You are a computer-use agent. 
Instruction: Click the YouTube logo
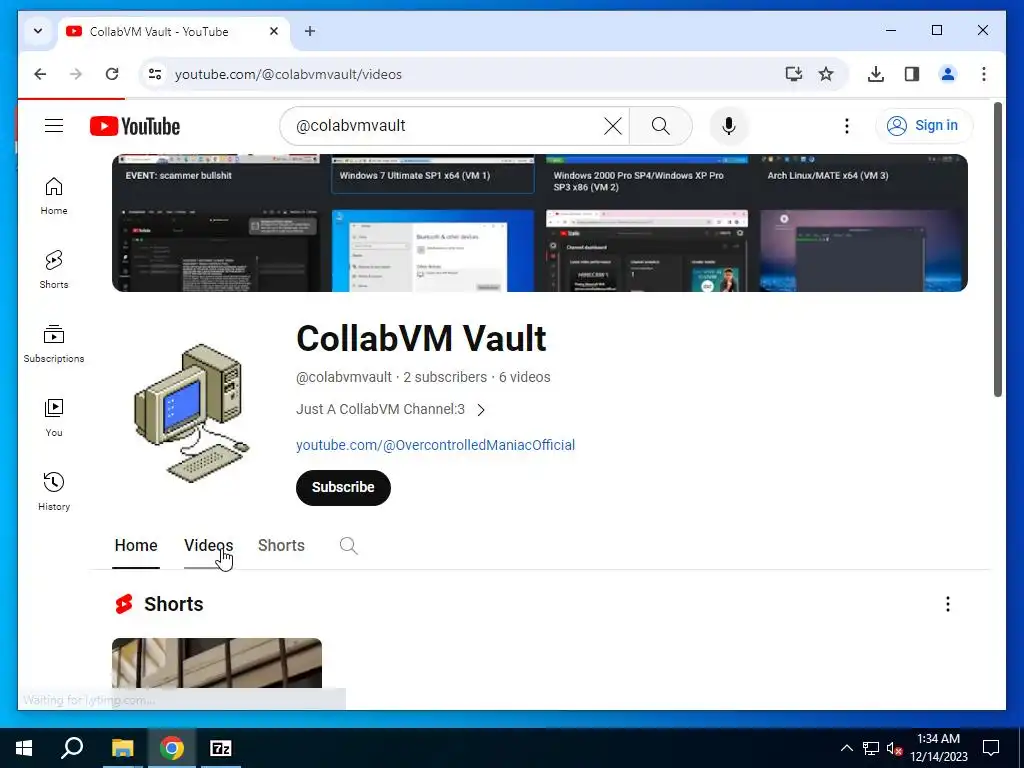pos(135,126)
